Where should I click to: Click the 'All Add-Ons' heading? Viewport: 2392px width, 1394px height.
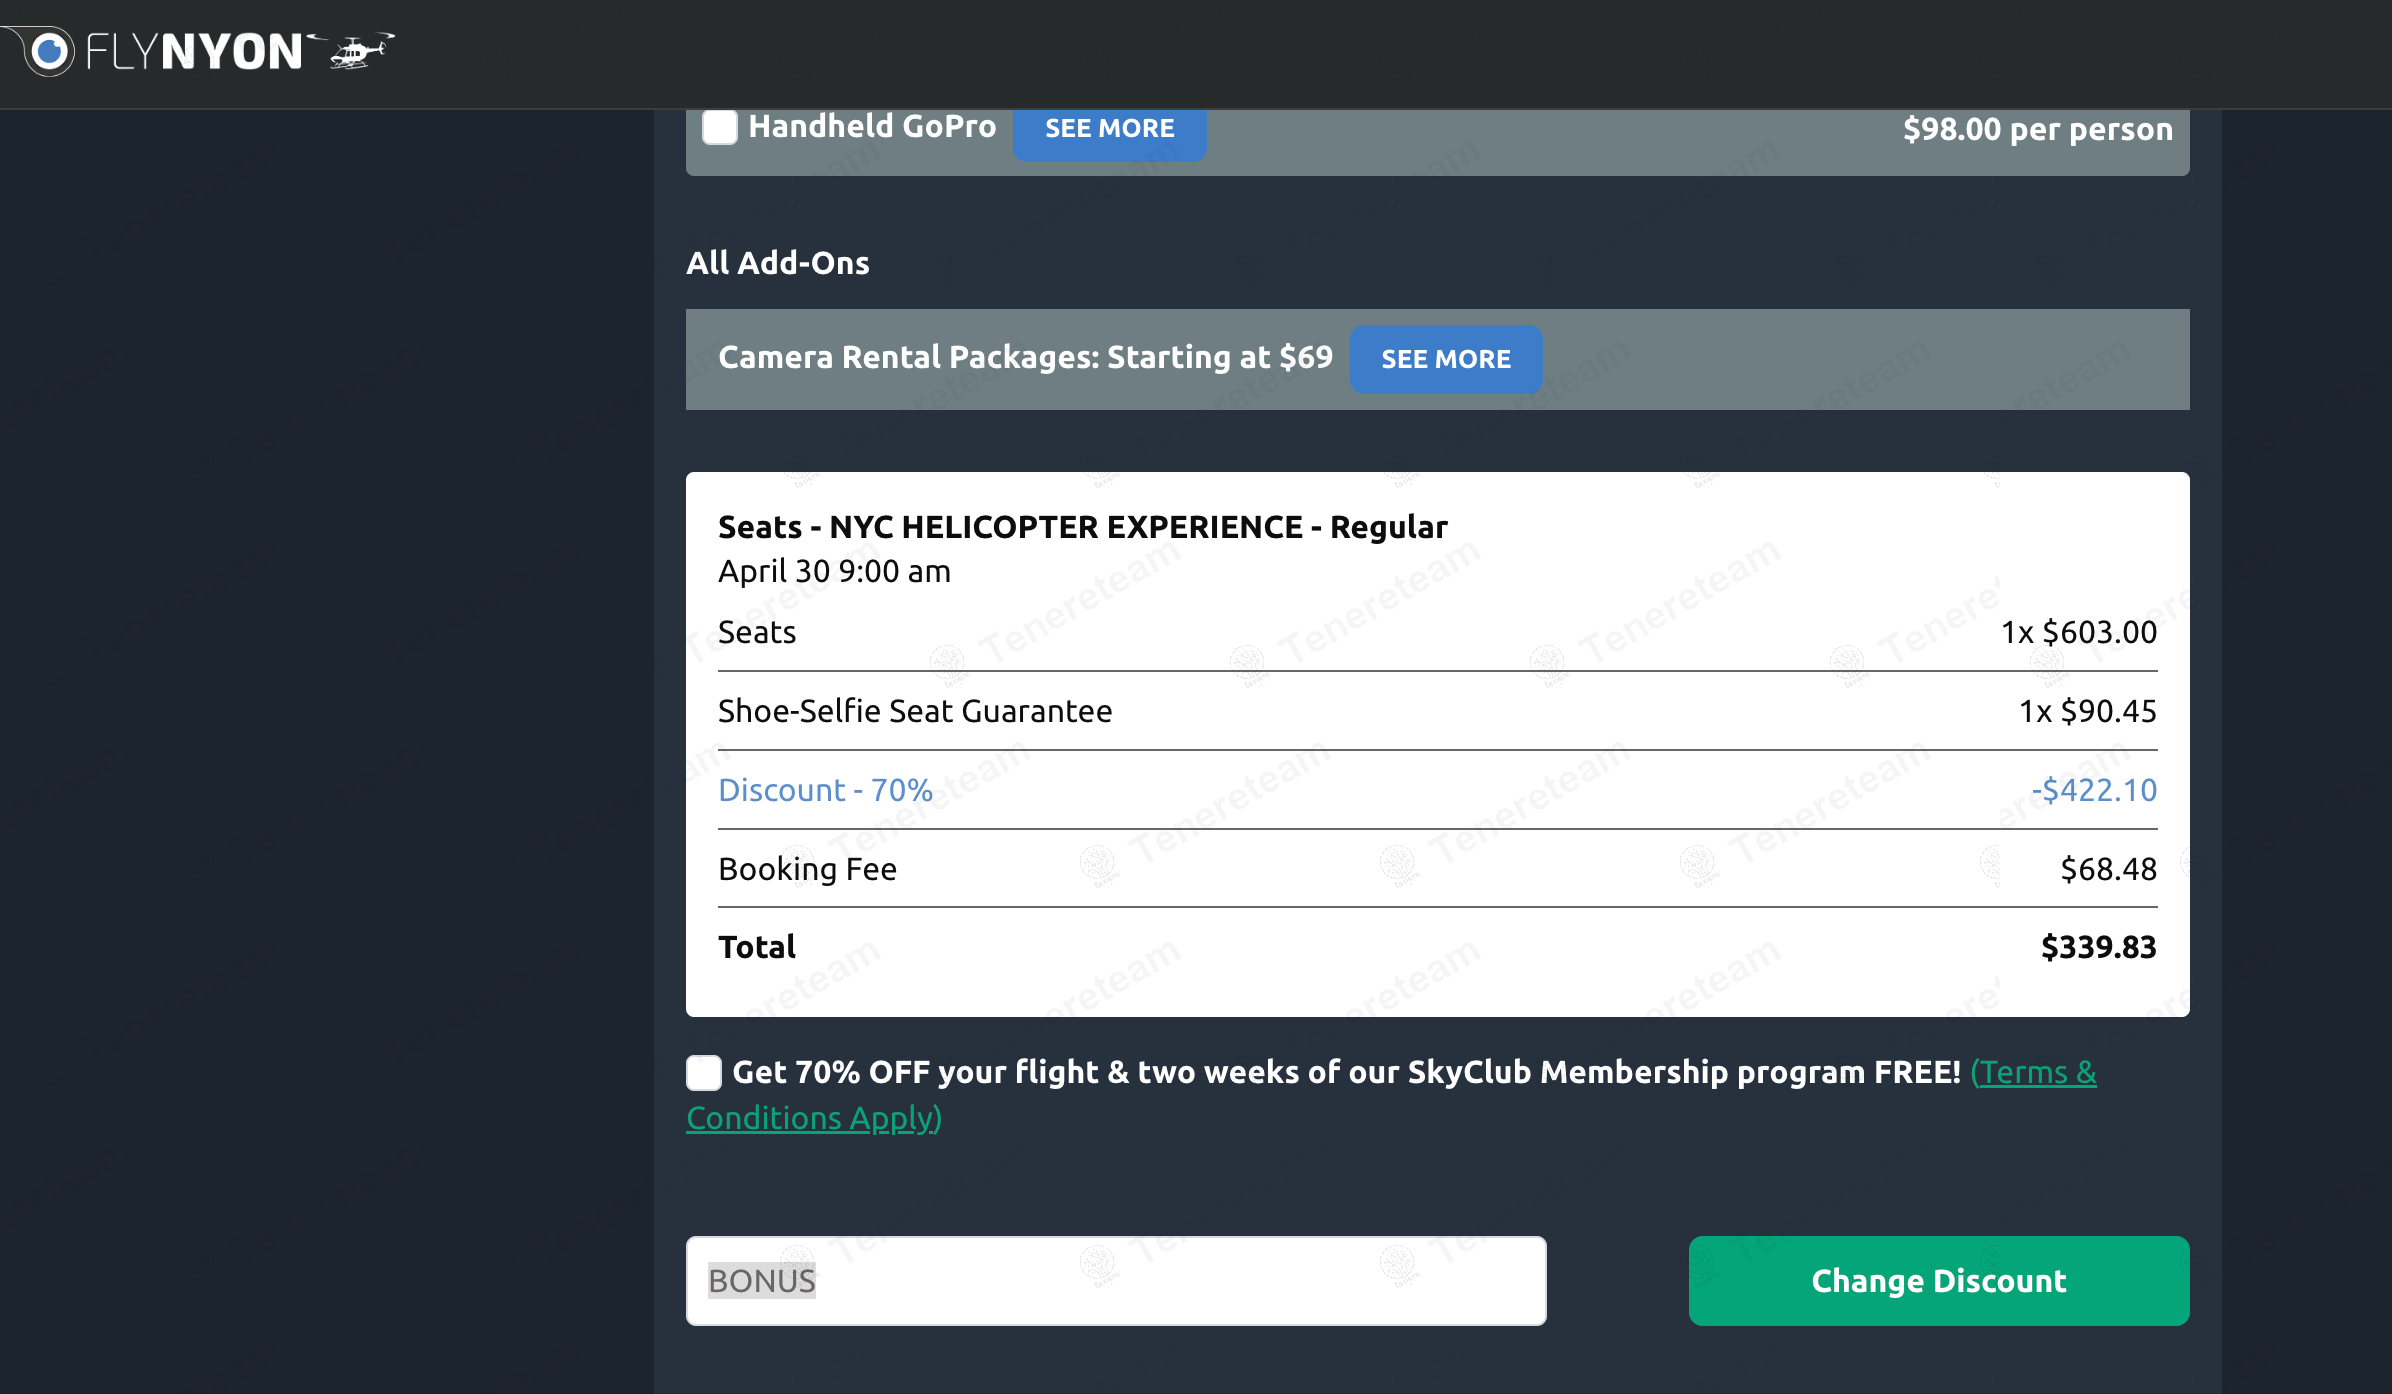click(778, 263)
